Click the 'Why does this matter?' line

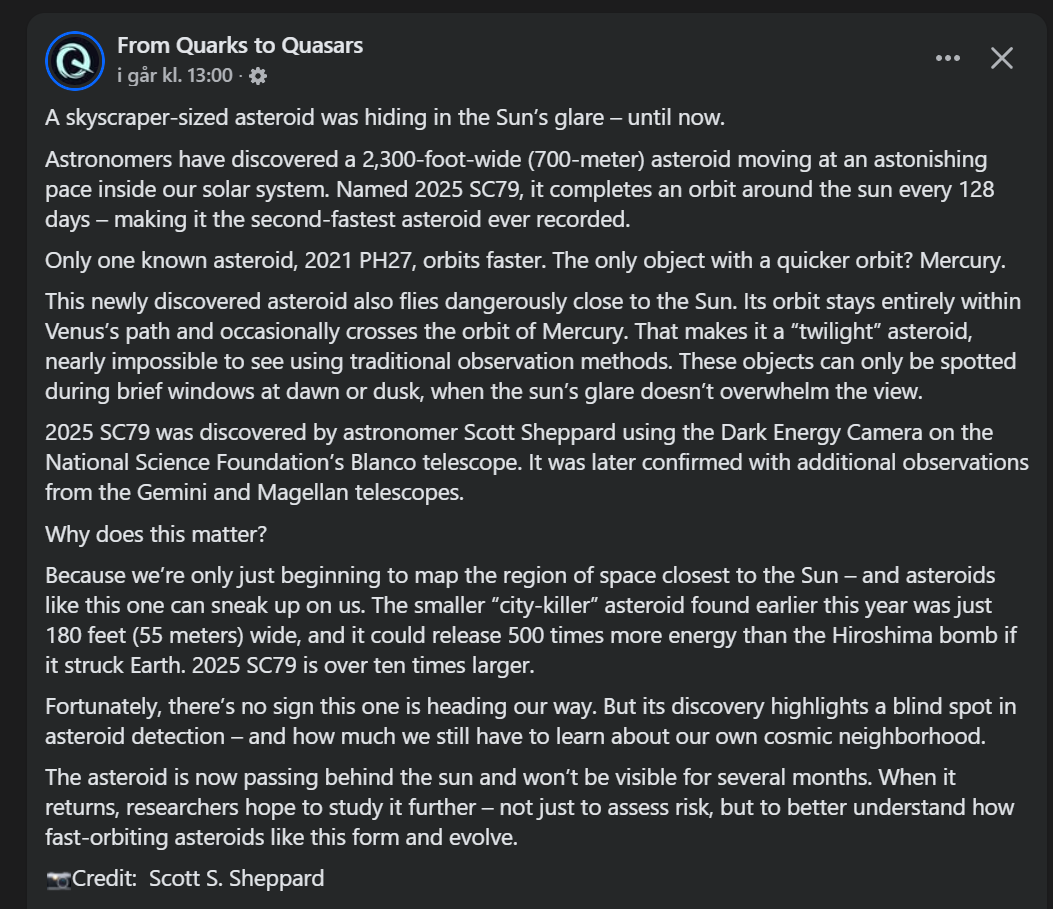[x=156, y=534]
